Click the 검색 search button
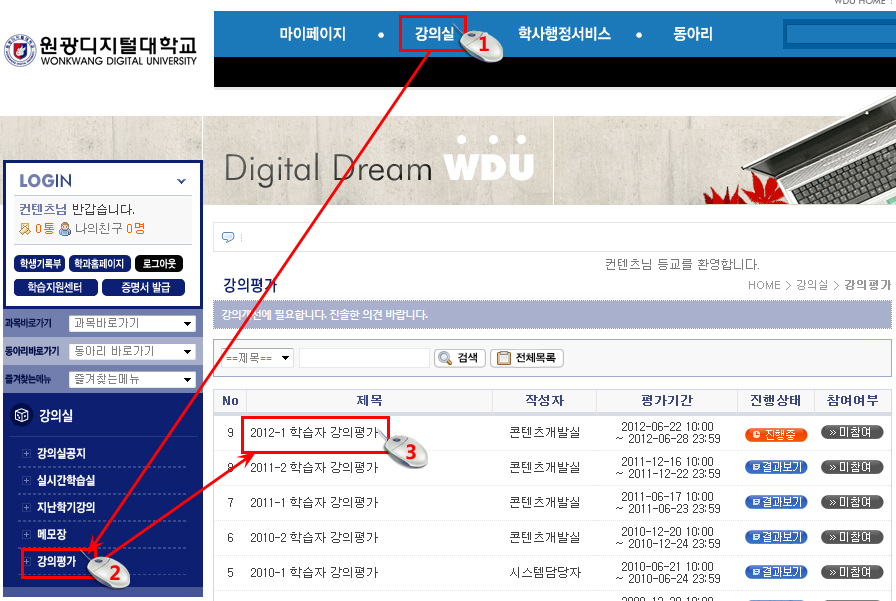896x601 pixels. tap(459, 358)
